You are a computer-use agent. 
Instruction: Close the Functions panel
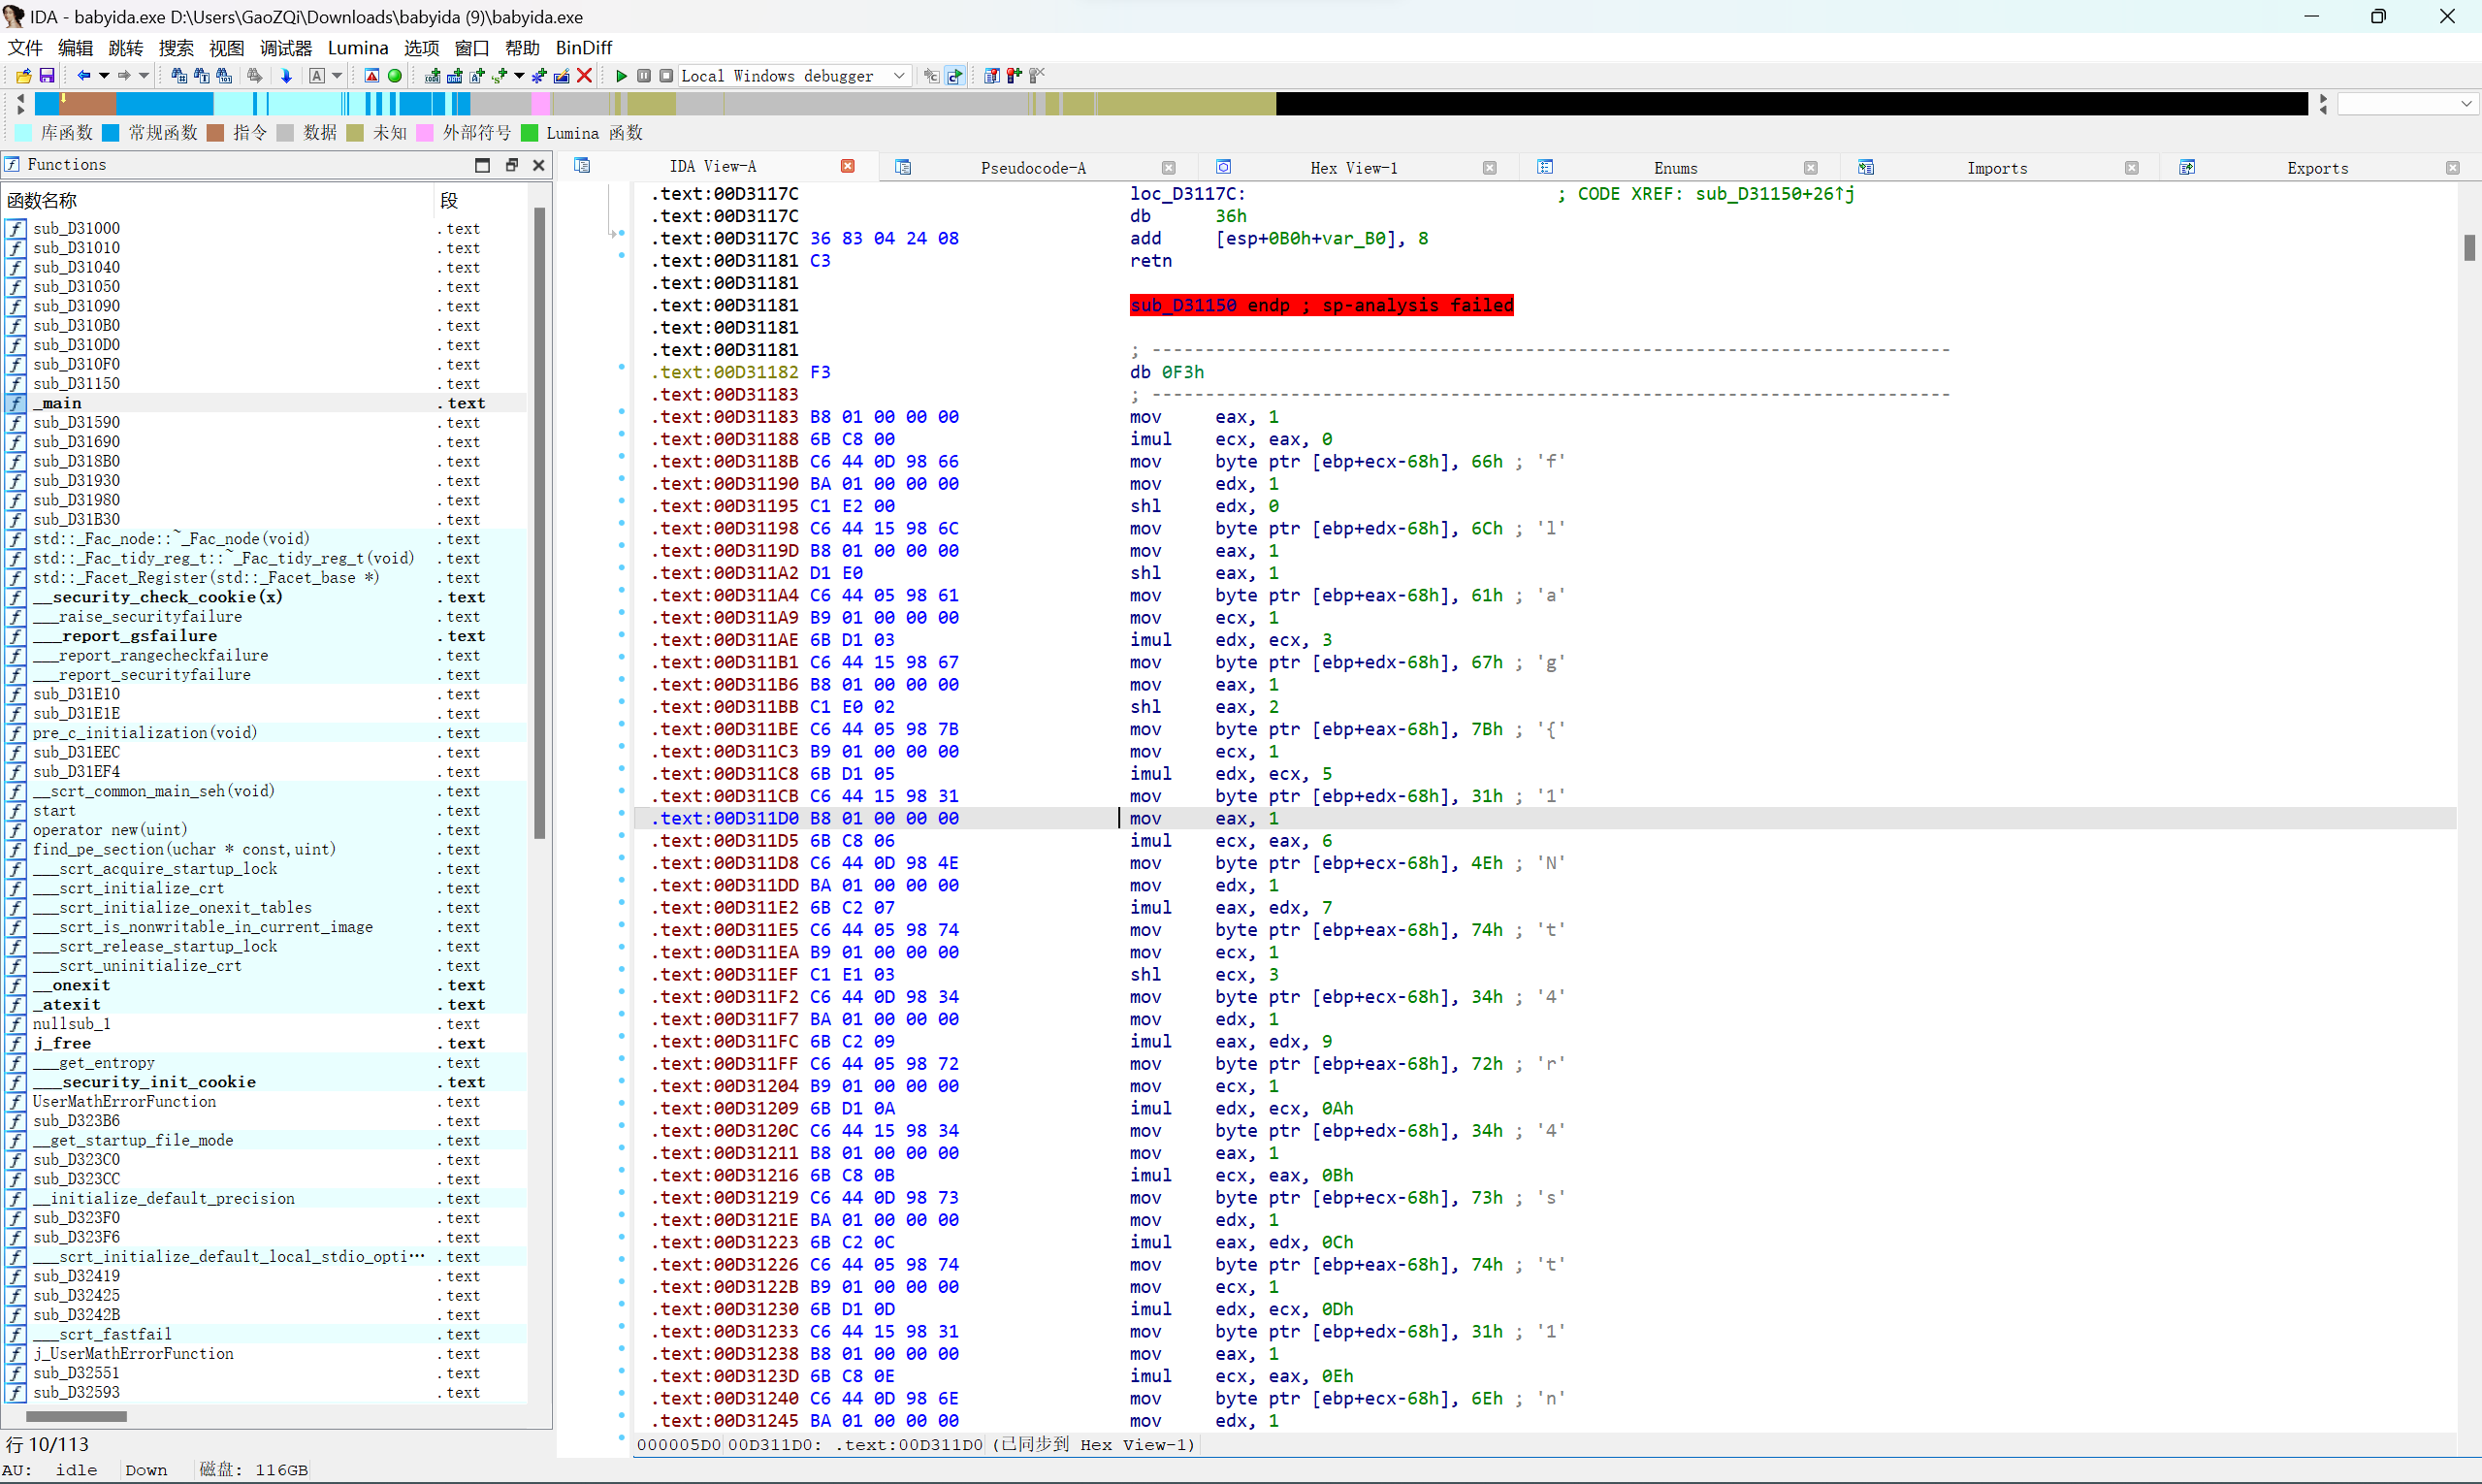539,165
